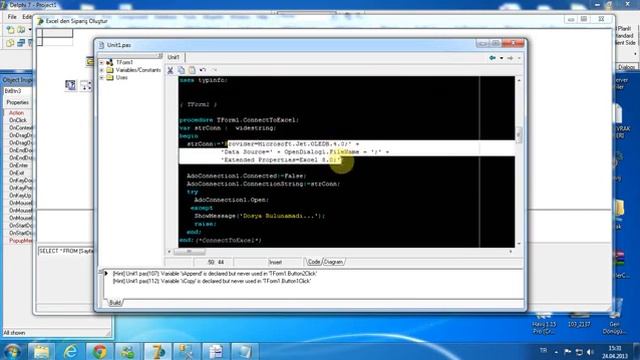Switch to the Unit1 editor tab

click(173, 57)
